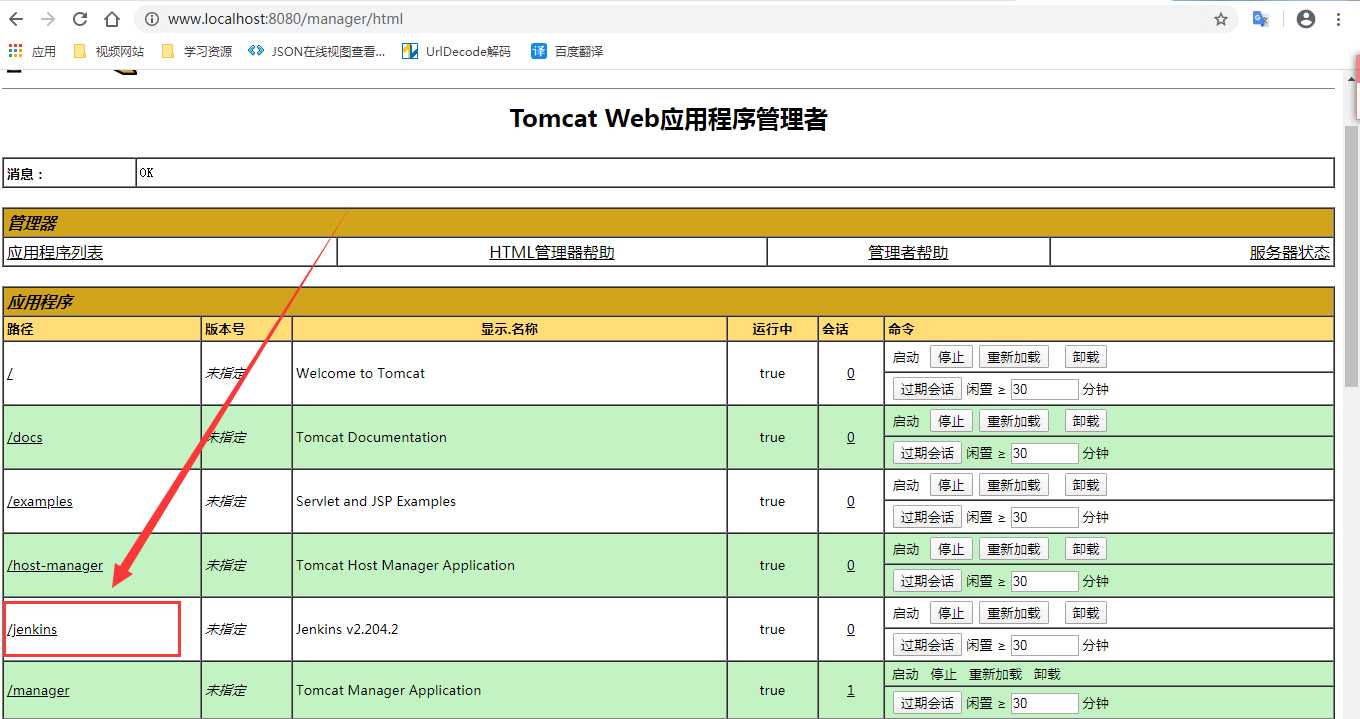Open the 管理者帮助 link

pyautogui.click(x=908, y=252)
